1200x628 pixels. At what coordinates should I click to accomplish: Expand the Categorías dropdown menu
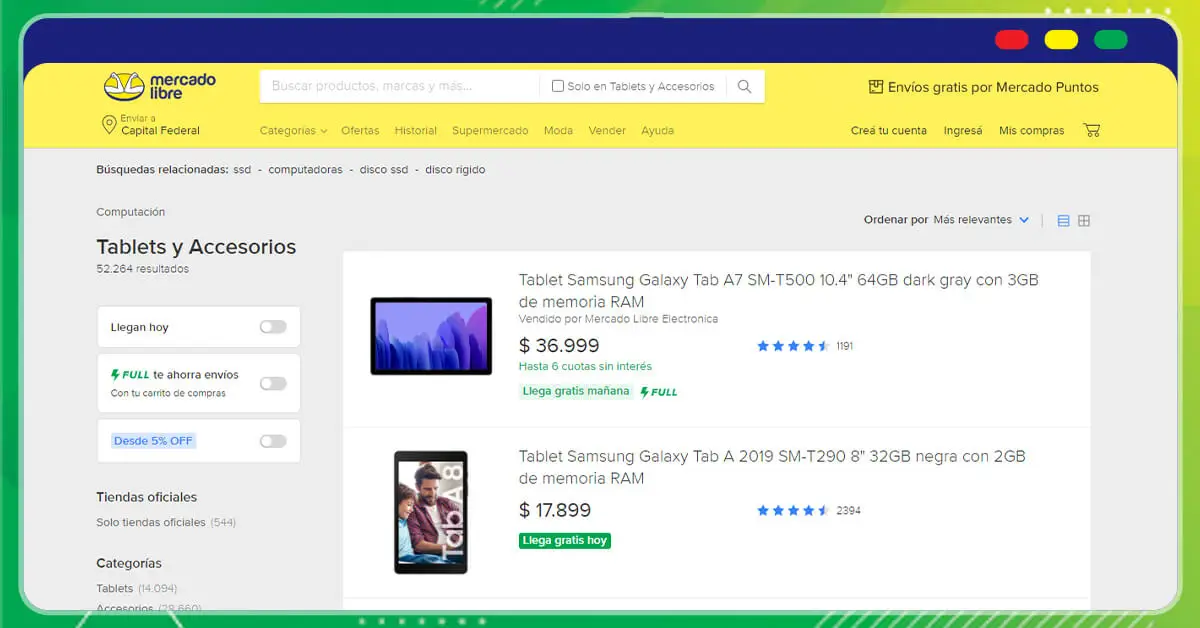pyautogui.click(x=293, y=131)
